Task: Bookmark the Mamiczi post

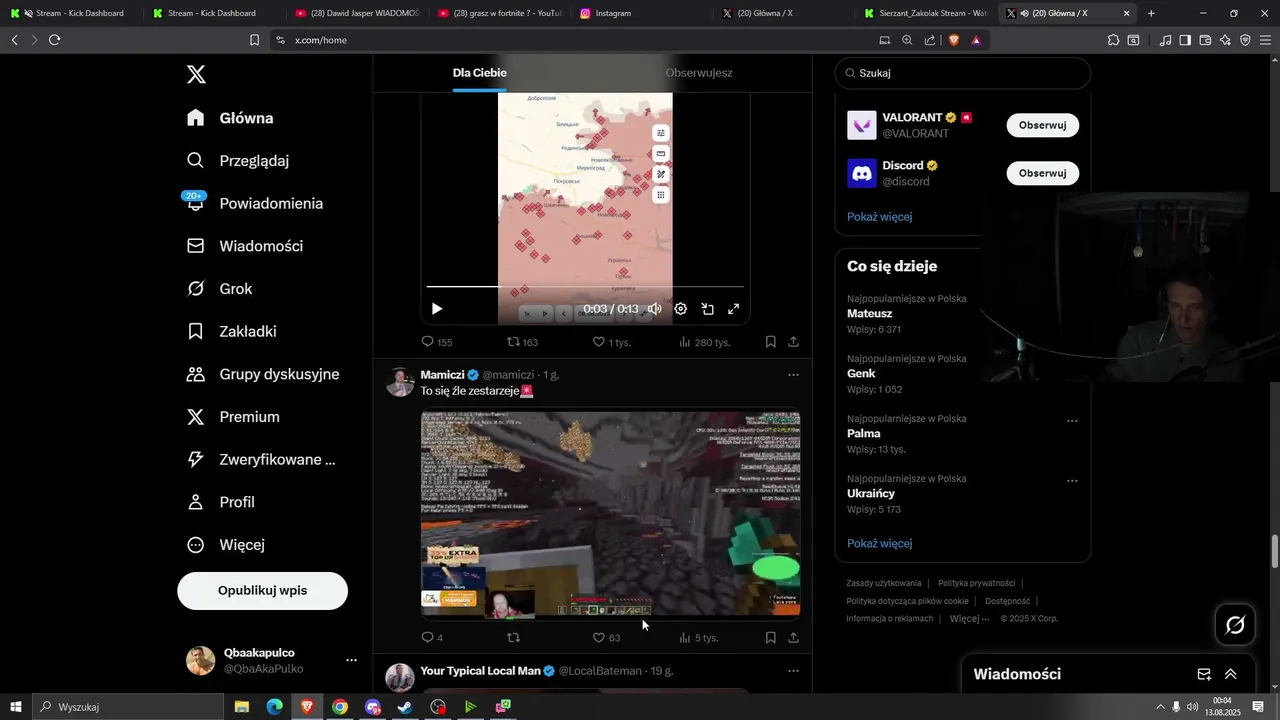Action: (x=771, y=638)
